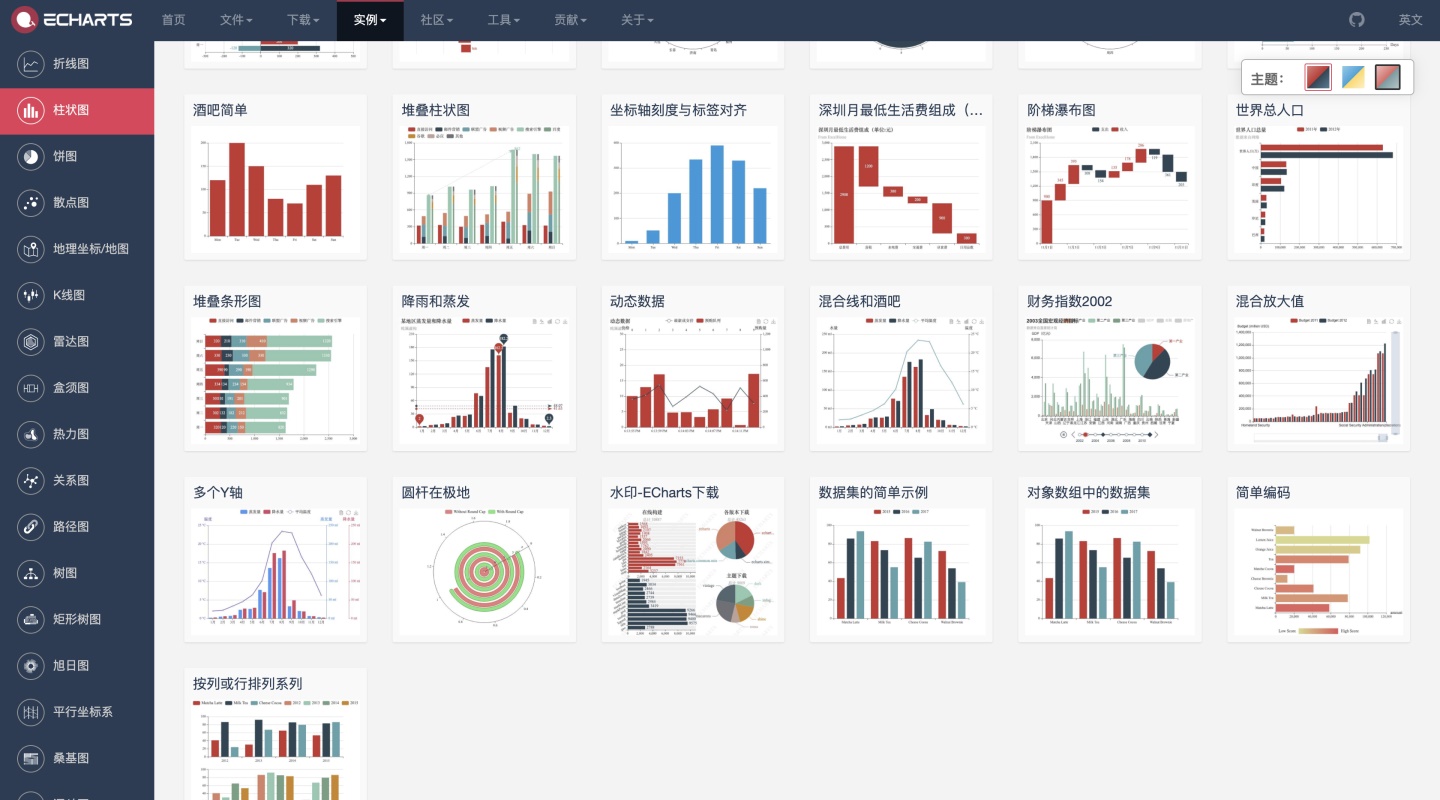This screenshot has height=800, width=1440.
Task: Select the radar chart icon
Action: pyautogui.click(x=31, y=342)
